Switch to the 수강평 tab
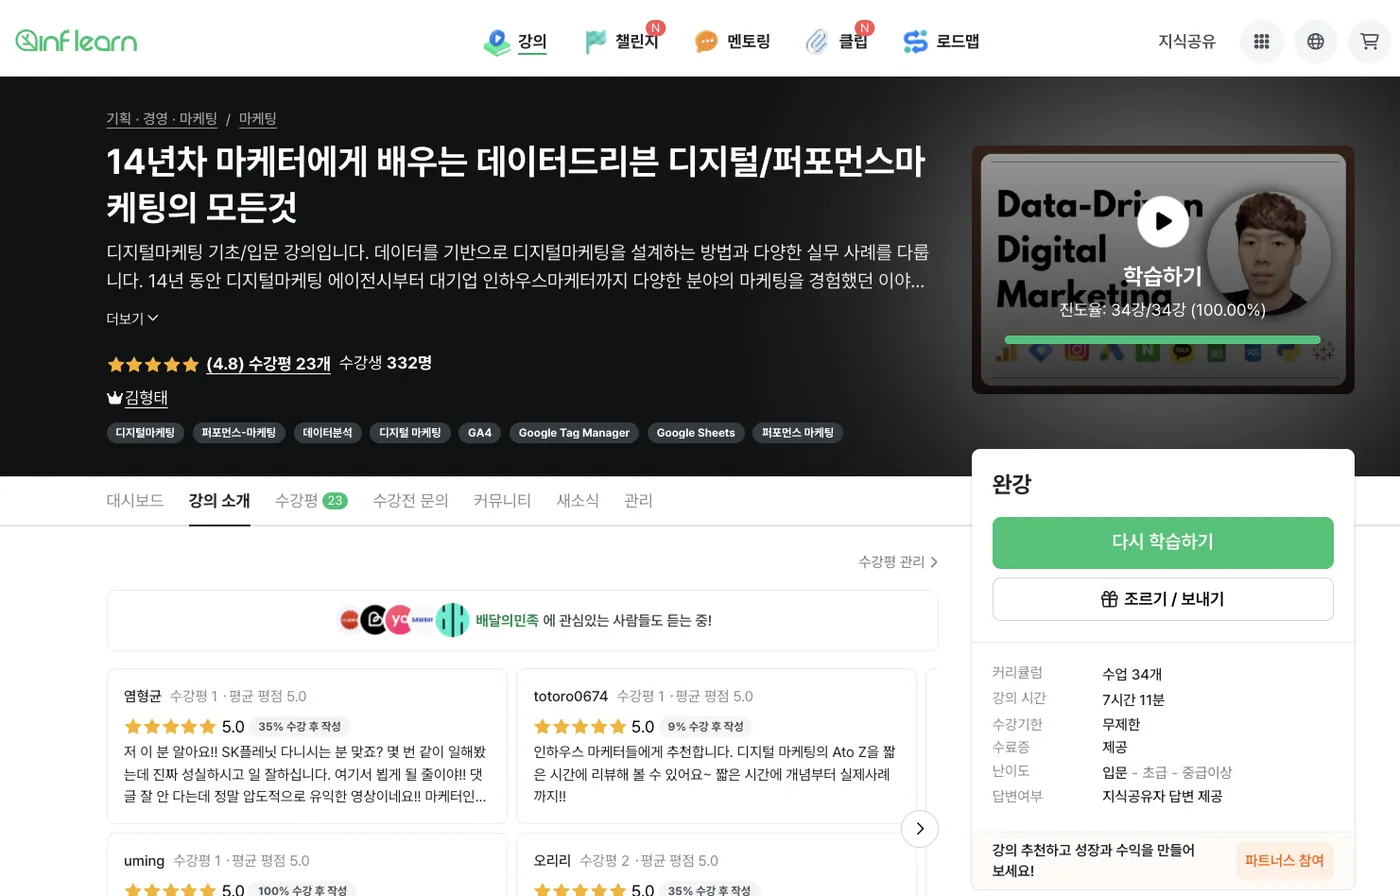Screen dimensions: 1400x896 pyautogui.click(x=311, y=500)
